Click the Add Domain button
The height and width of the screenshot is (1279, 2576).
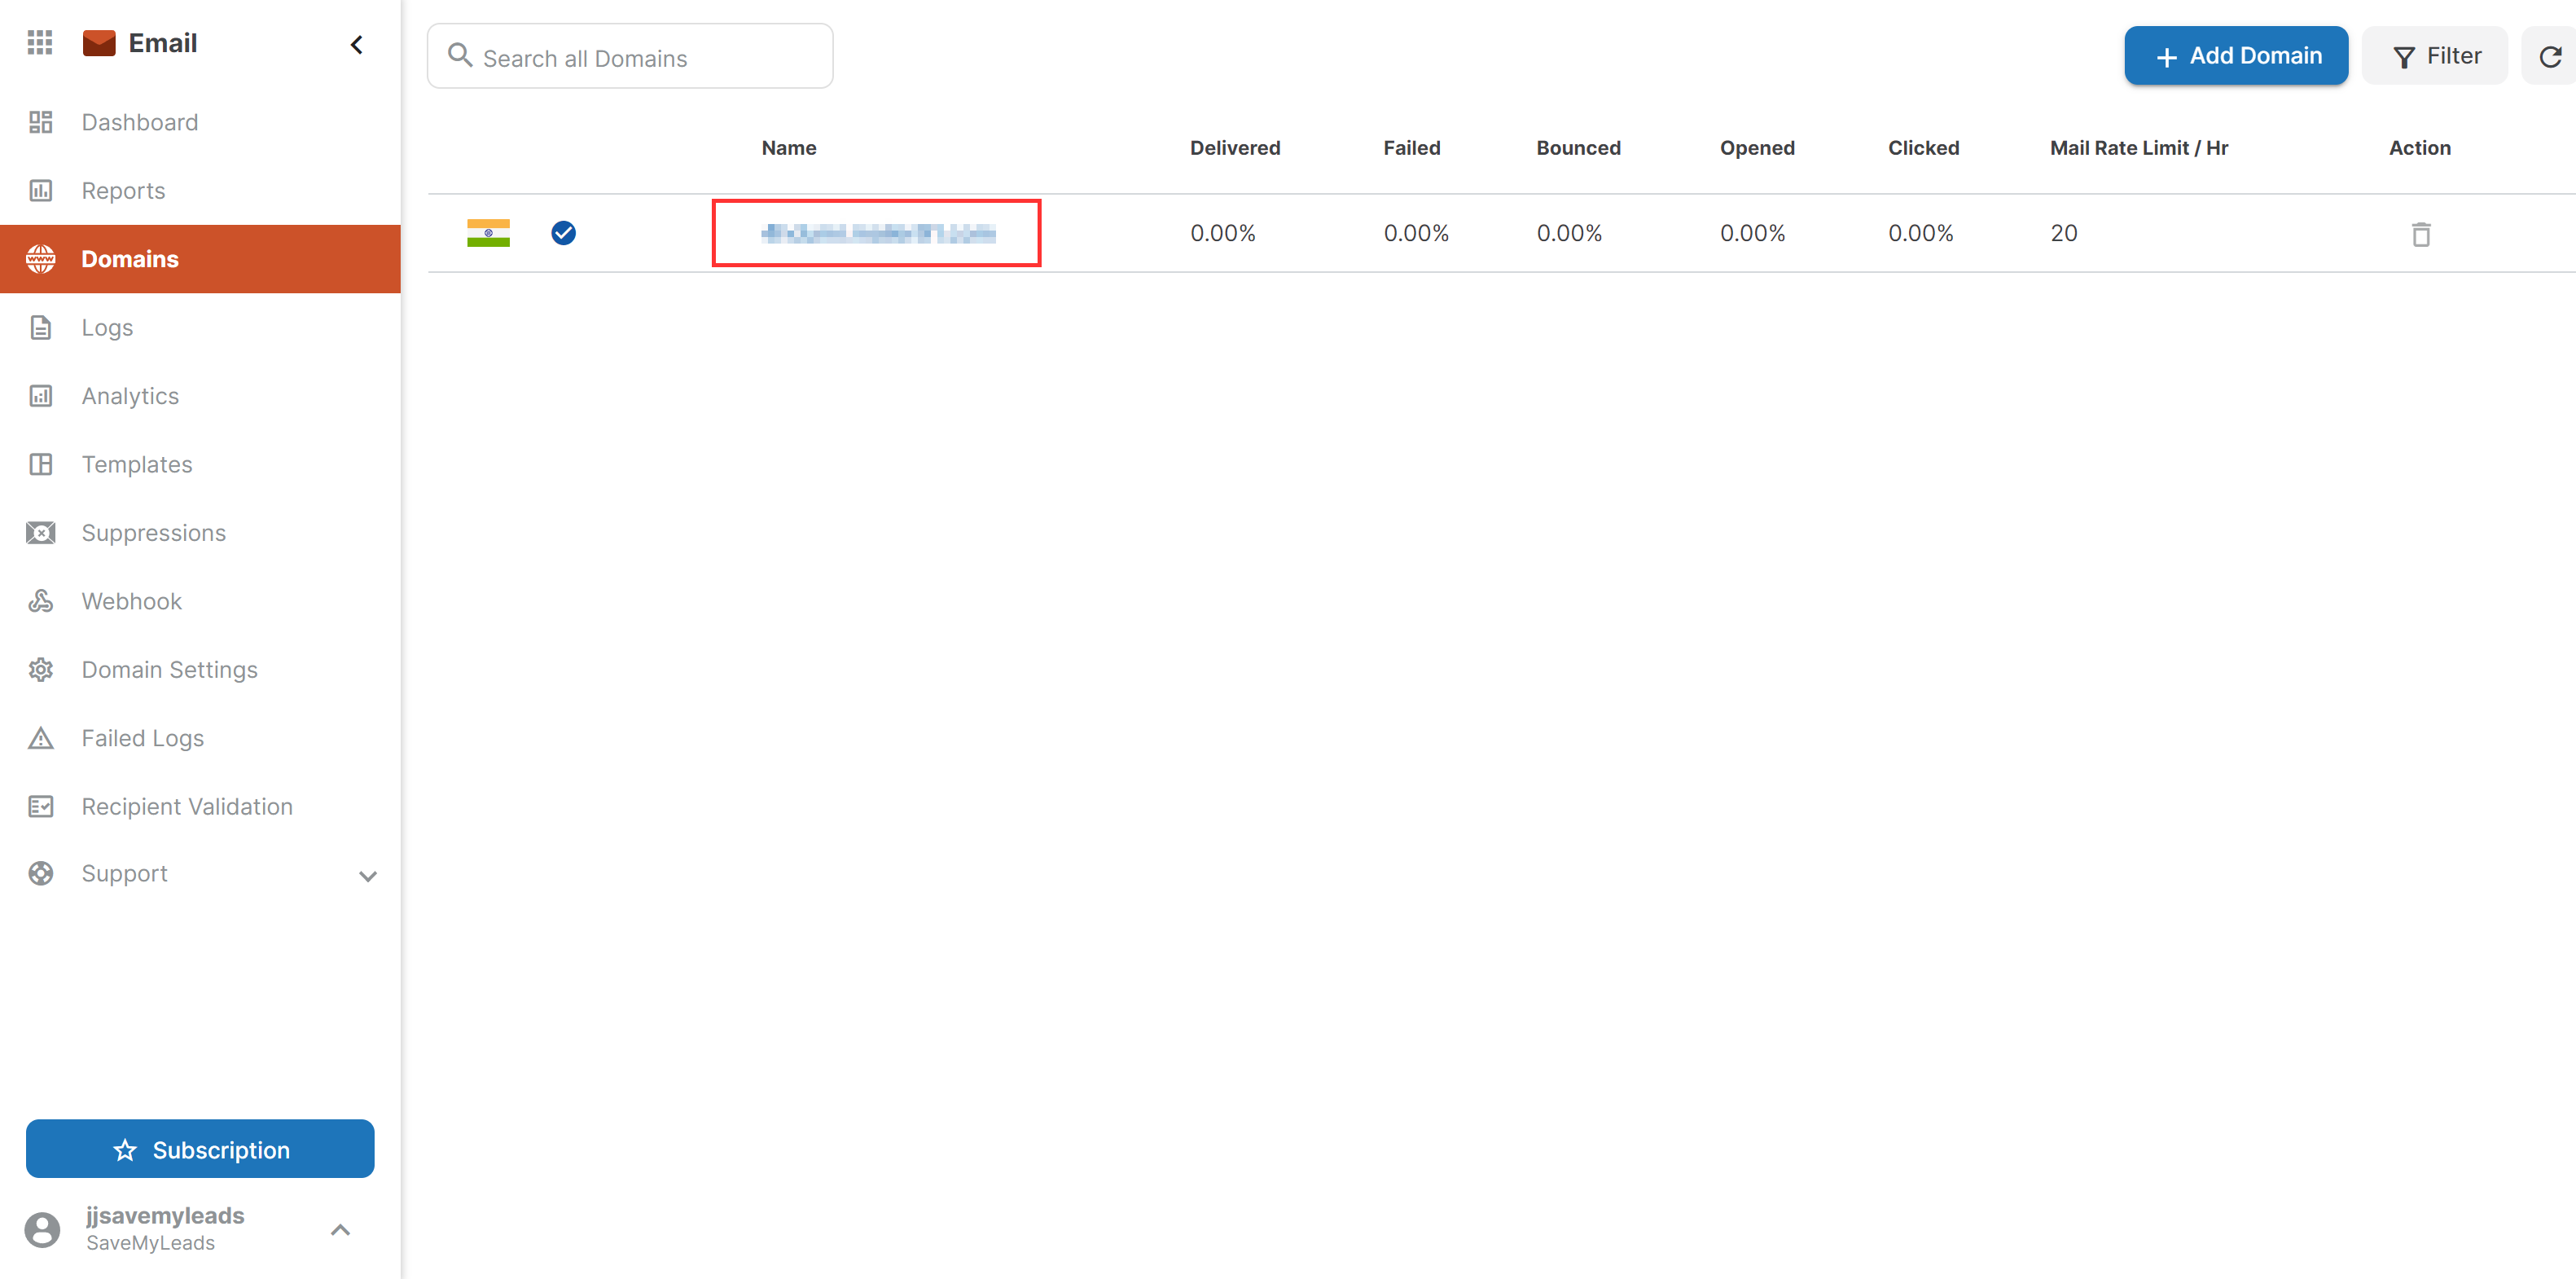point(2236,56)
